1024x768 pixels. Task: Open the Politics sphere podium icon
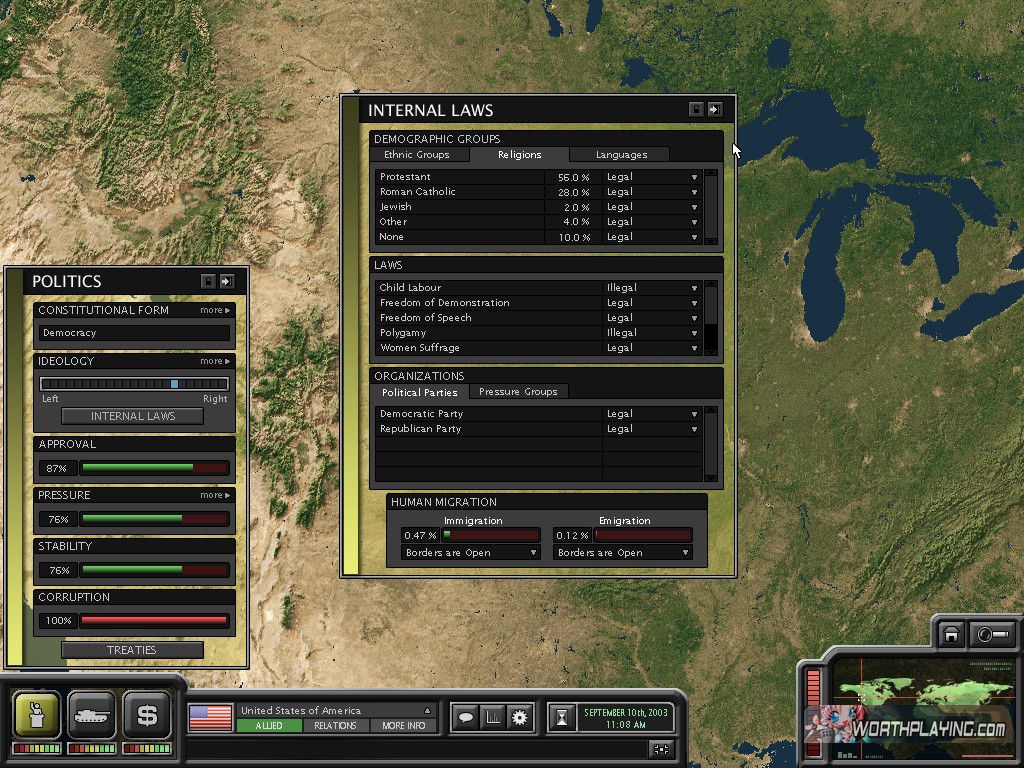coord(37,715)
